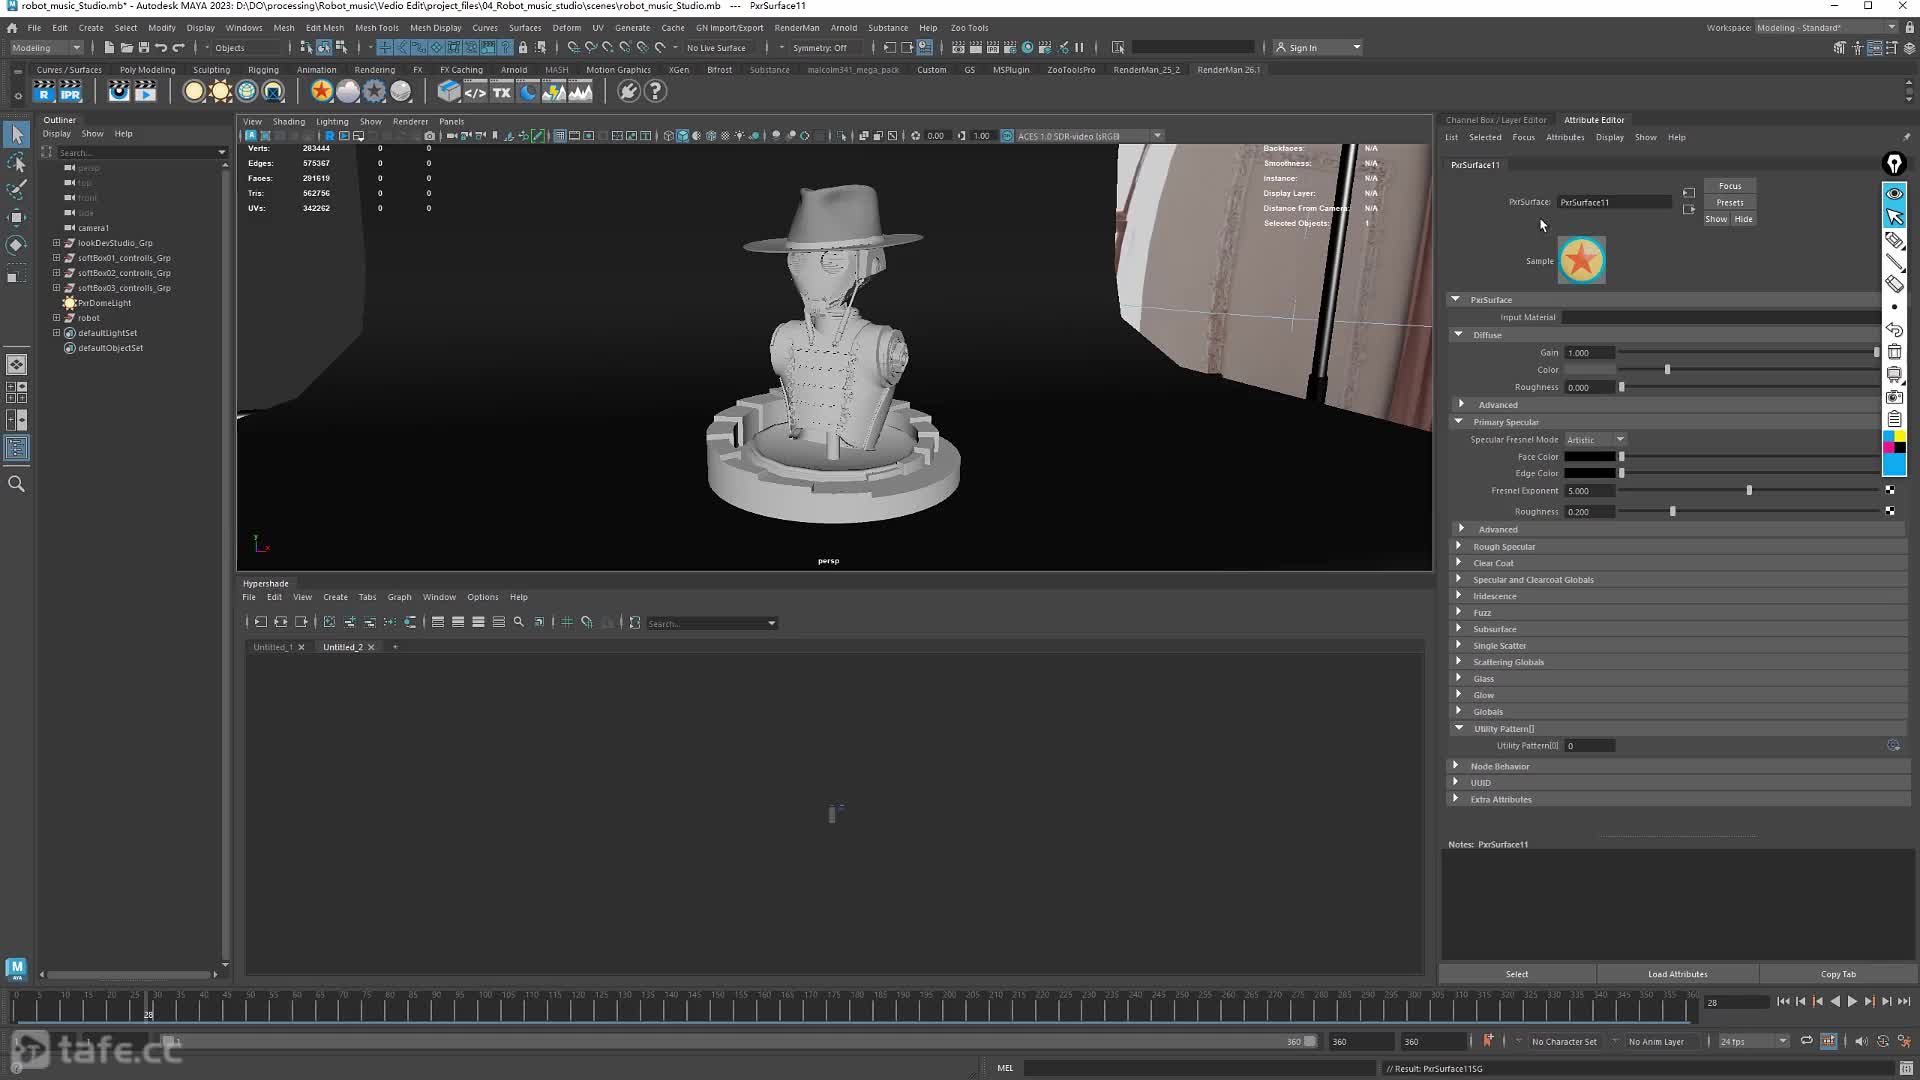Switch to Channel Box / Layer Editor tab

point(1495,120)
